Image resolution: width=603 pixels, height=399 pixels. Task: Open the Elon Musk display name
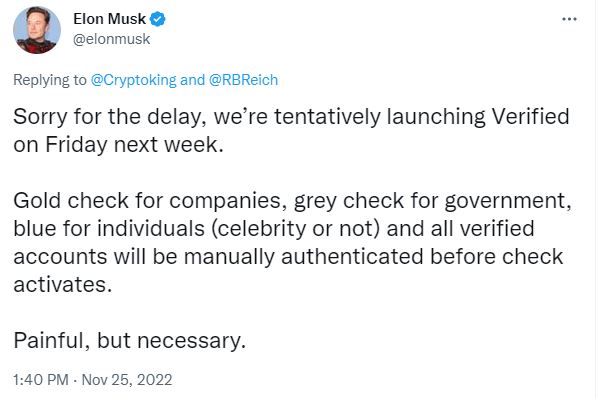(109, 19)
